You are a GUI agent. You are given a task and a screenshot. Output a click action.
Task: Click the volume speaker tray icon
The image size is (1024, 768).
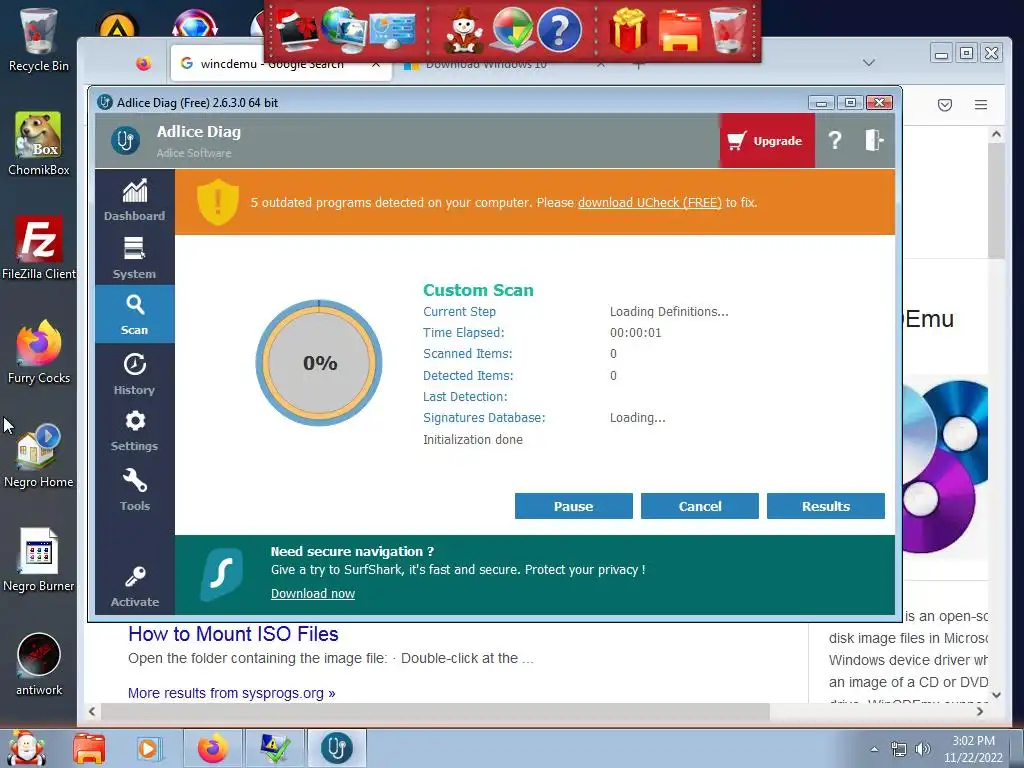point(922,749)
